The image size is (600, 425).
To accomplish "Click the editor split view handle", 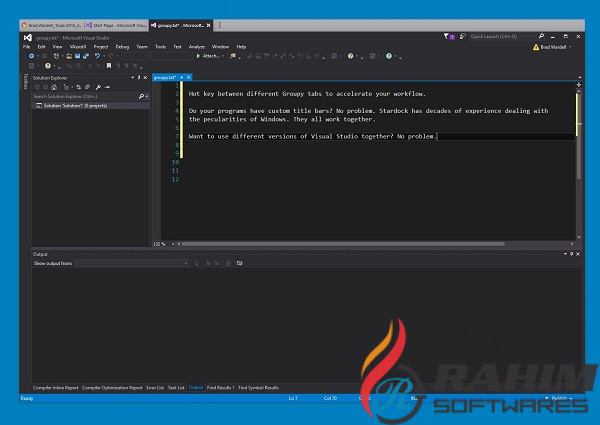I will (579, 85).
